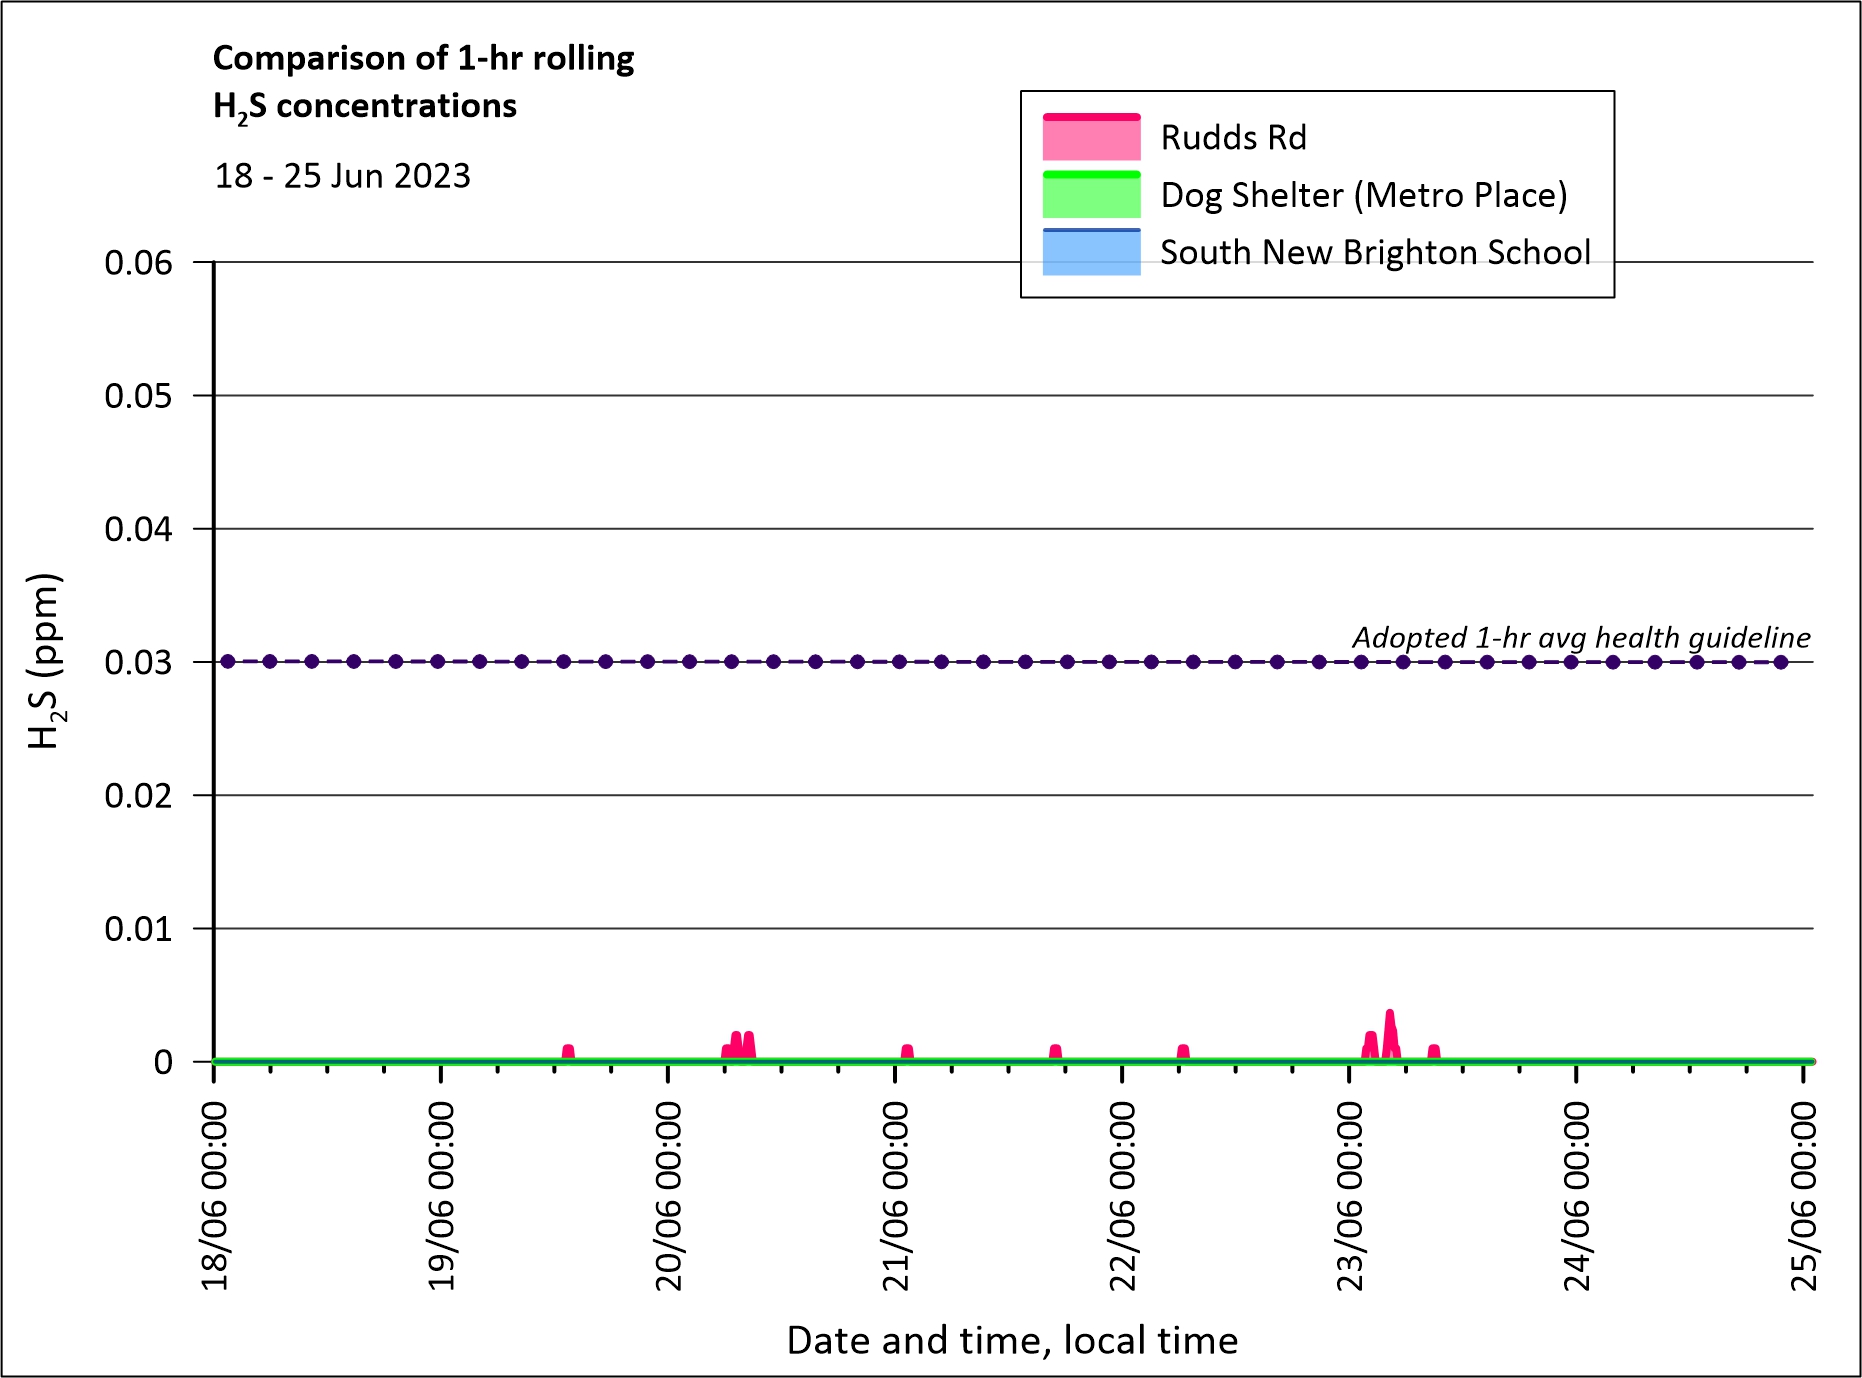Select the Dog Shelter (Metro Place) legend label
Image resolution: width=1862 pixels, height=1378 pixels.
click(x=1363, y=195)
